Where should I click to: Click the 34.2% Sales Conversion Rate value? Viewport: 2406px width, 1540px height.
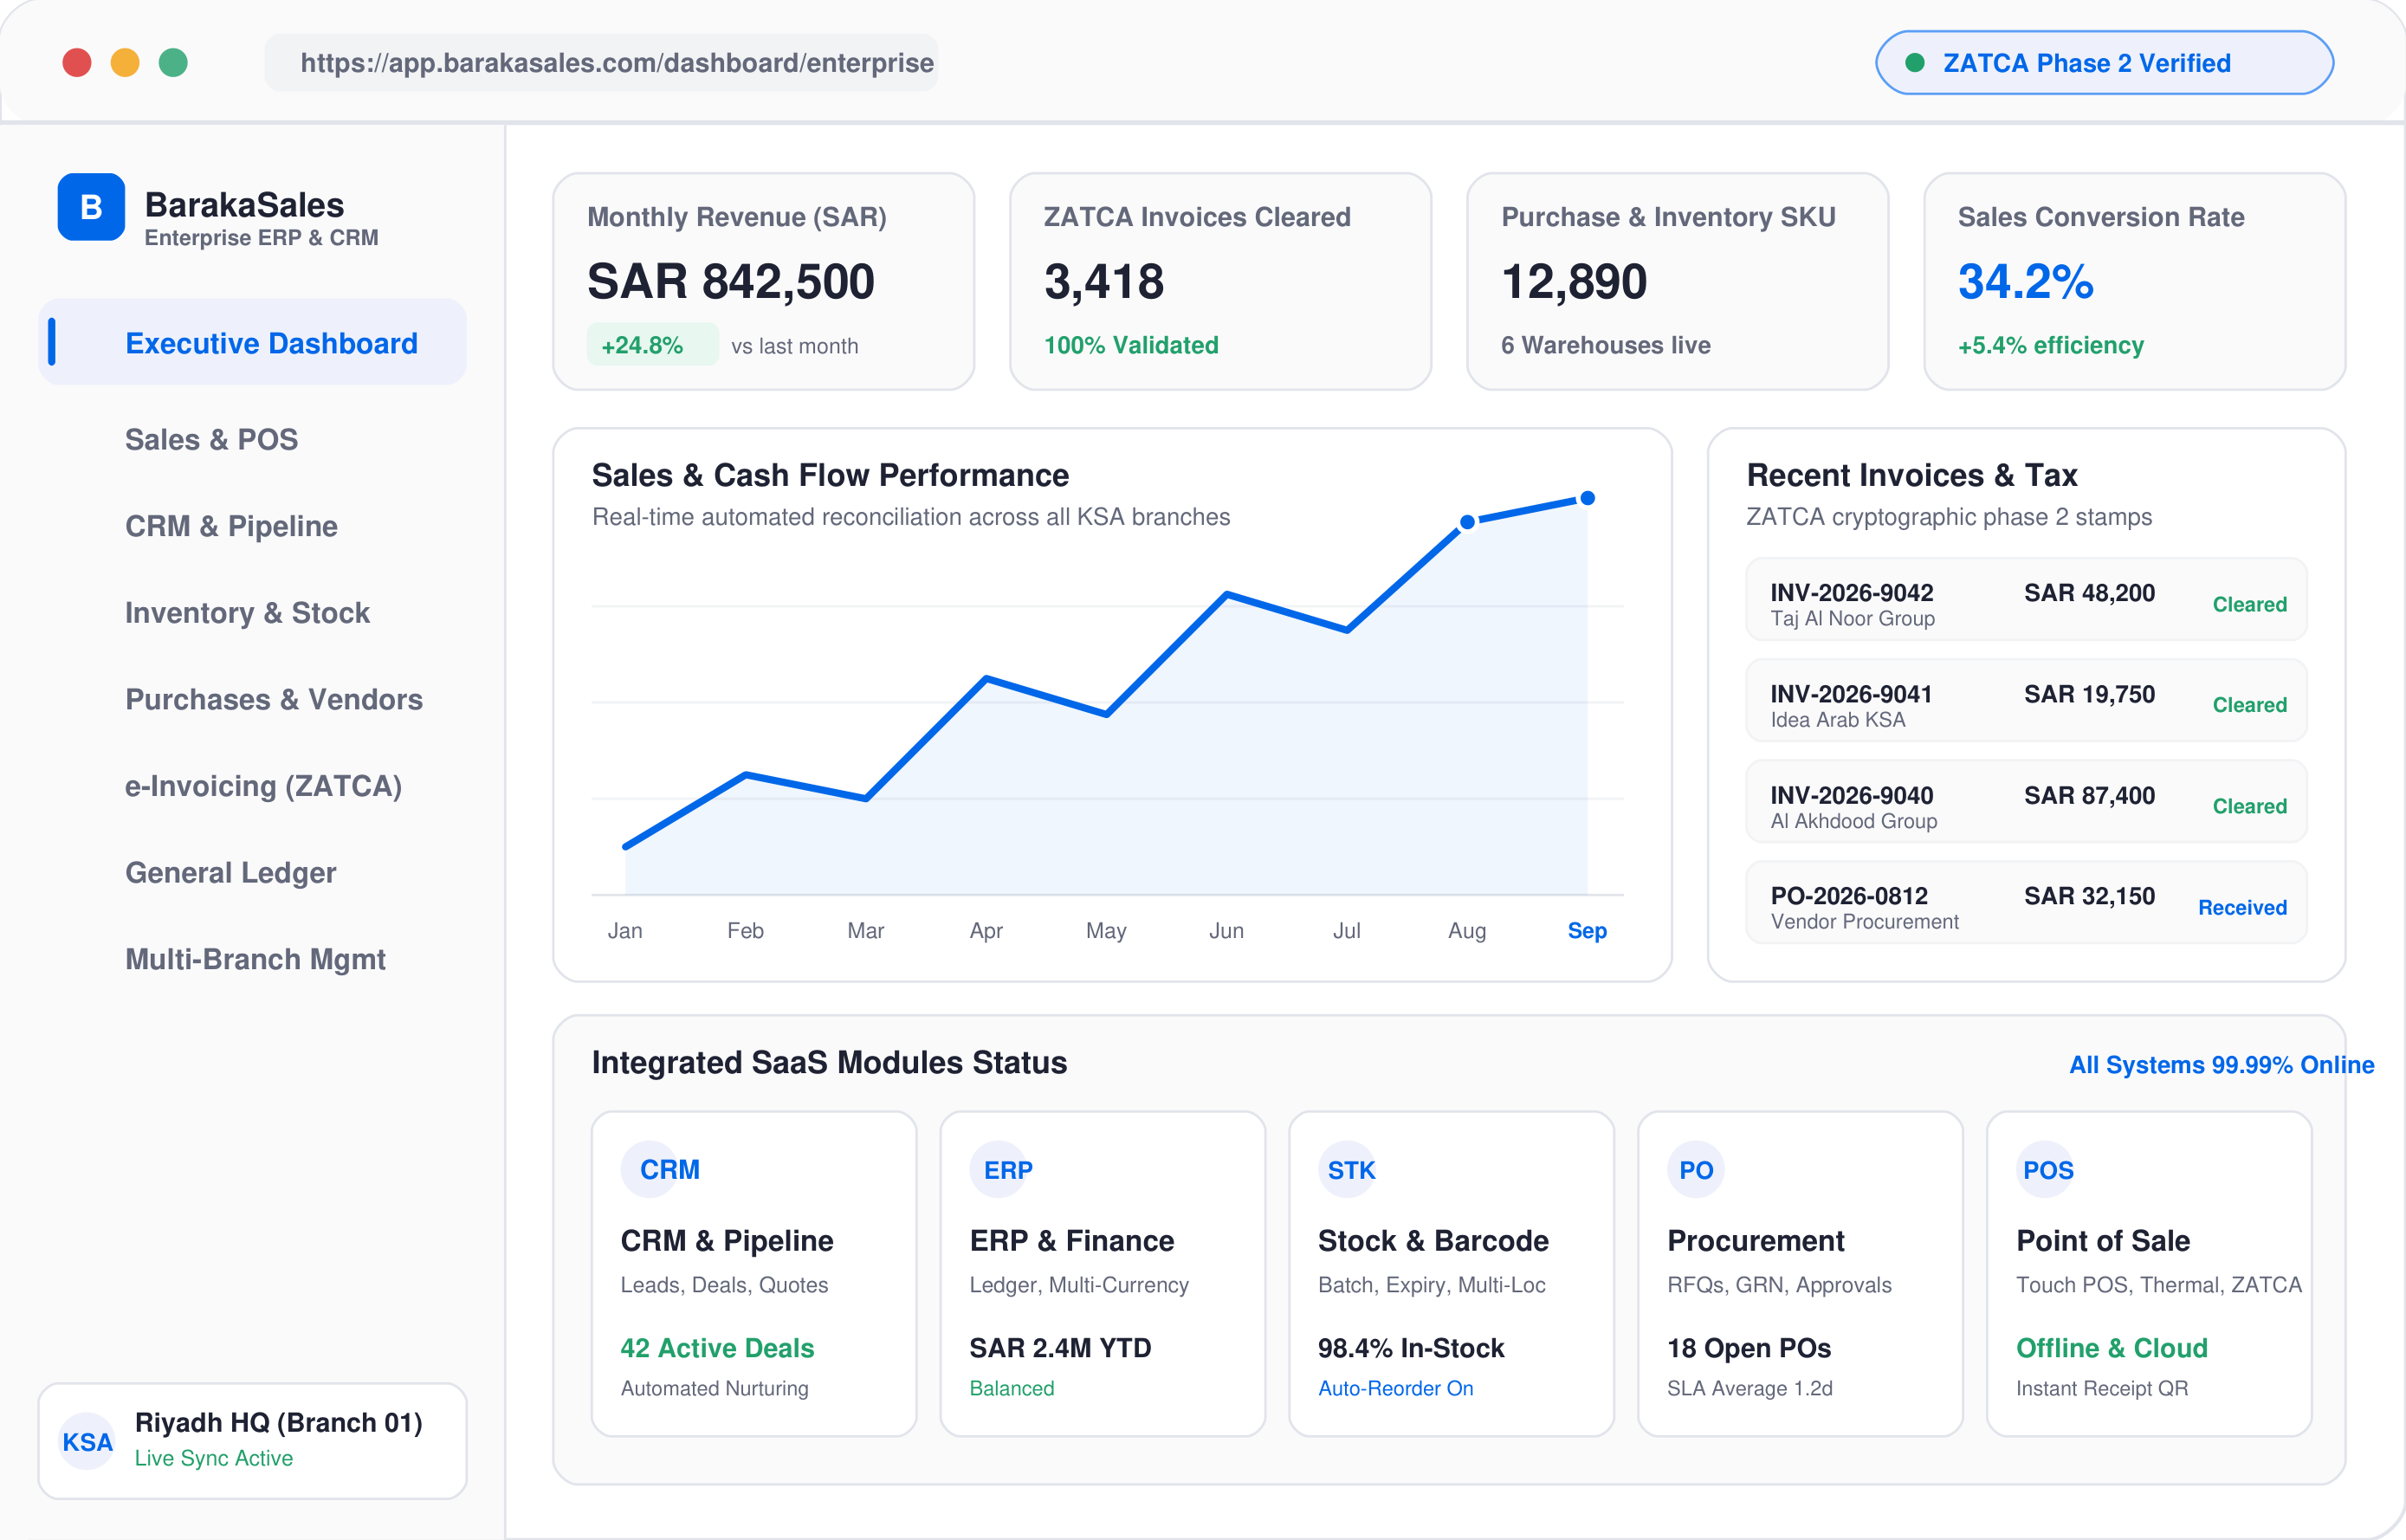(2025, 281)
